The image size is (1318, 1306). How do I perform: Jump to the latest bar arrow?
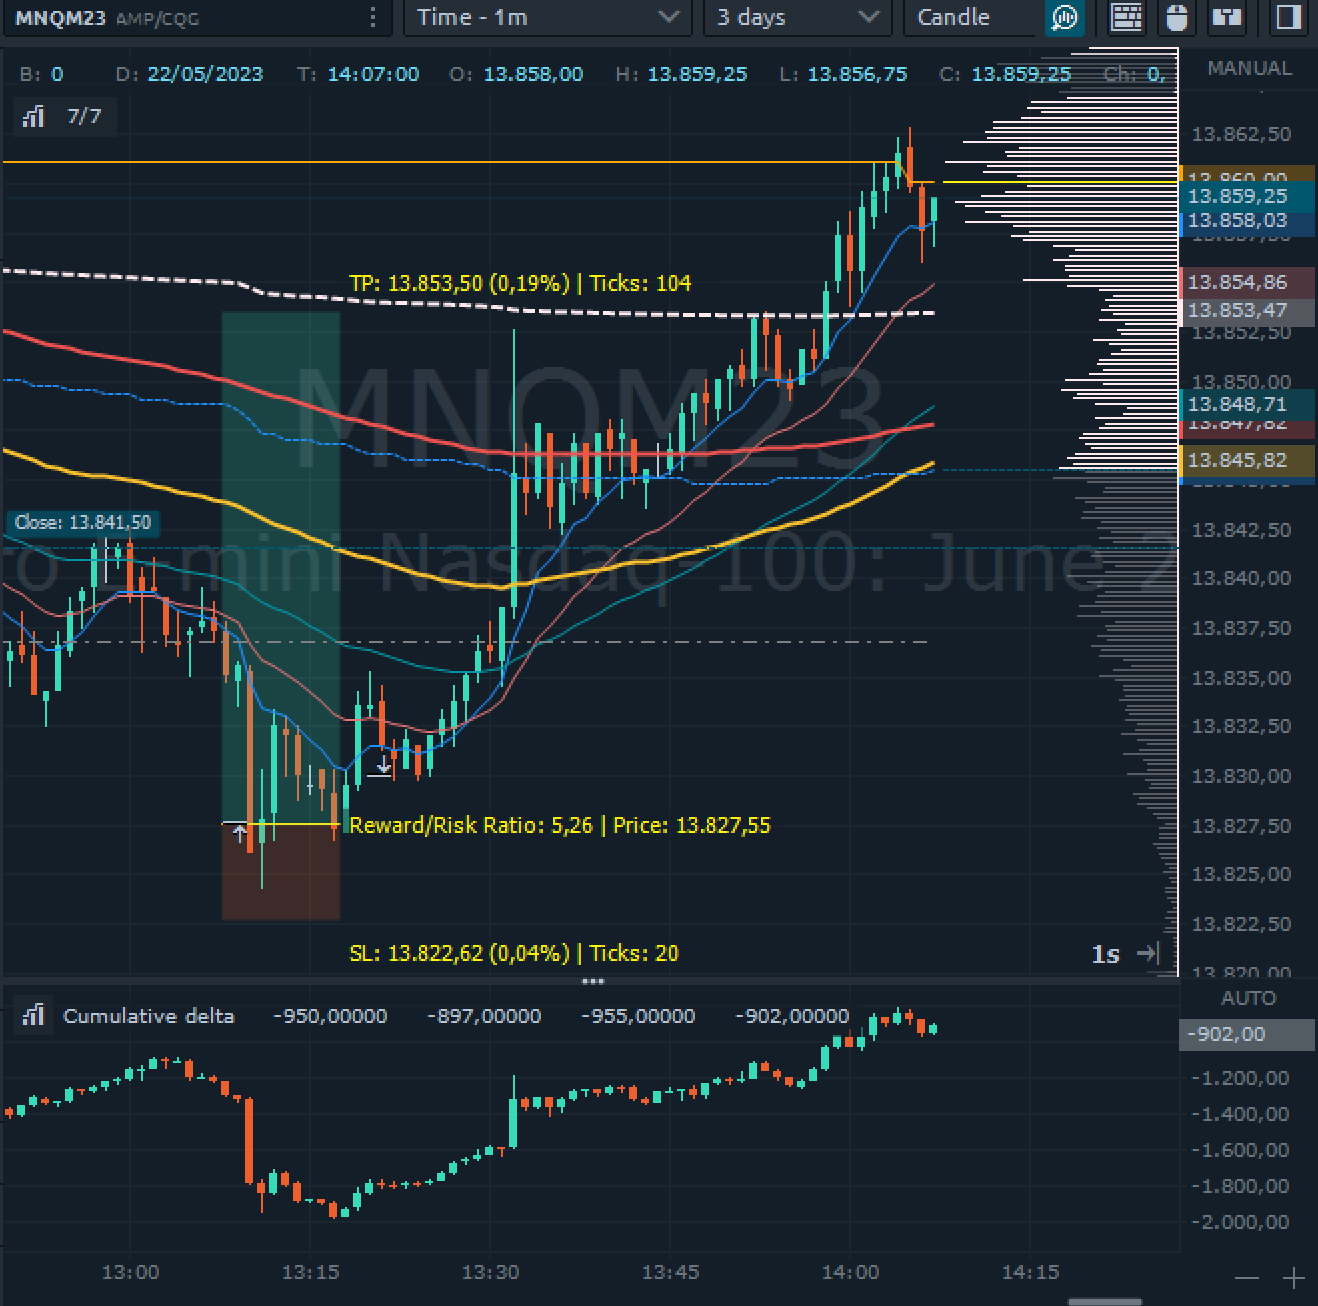coord(1148,953)
